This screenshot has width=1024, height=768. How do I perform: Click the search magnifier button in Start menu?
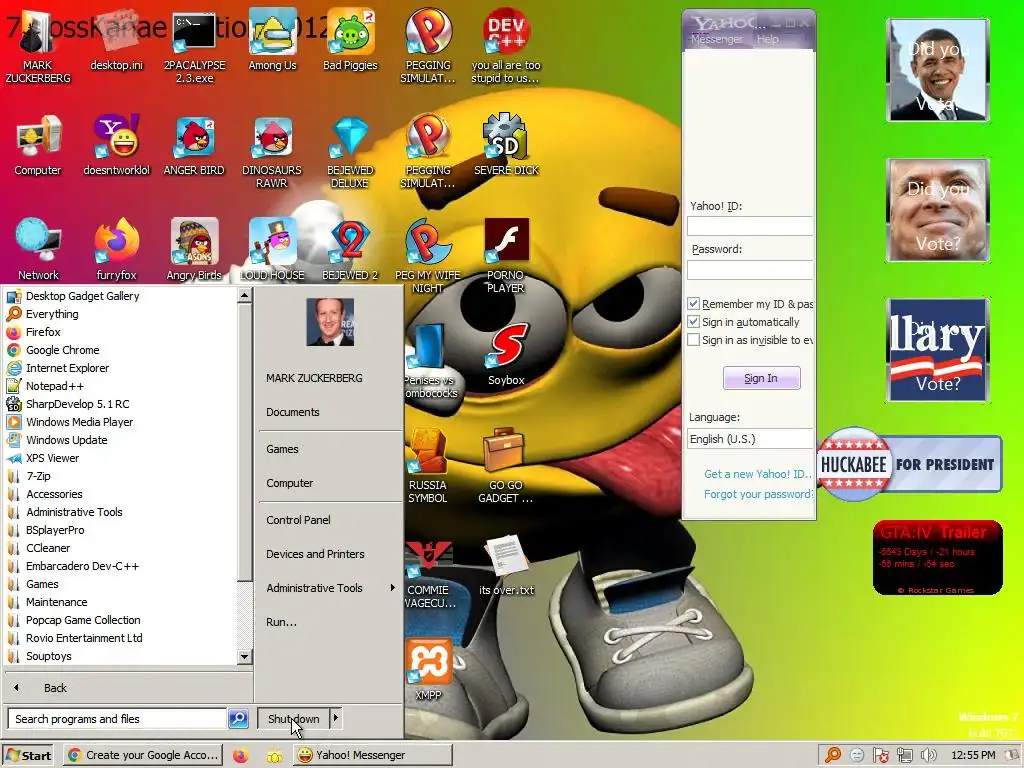click(238, 718)
